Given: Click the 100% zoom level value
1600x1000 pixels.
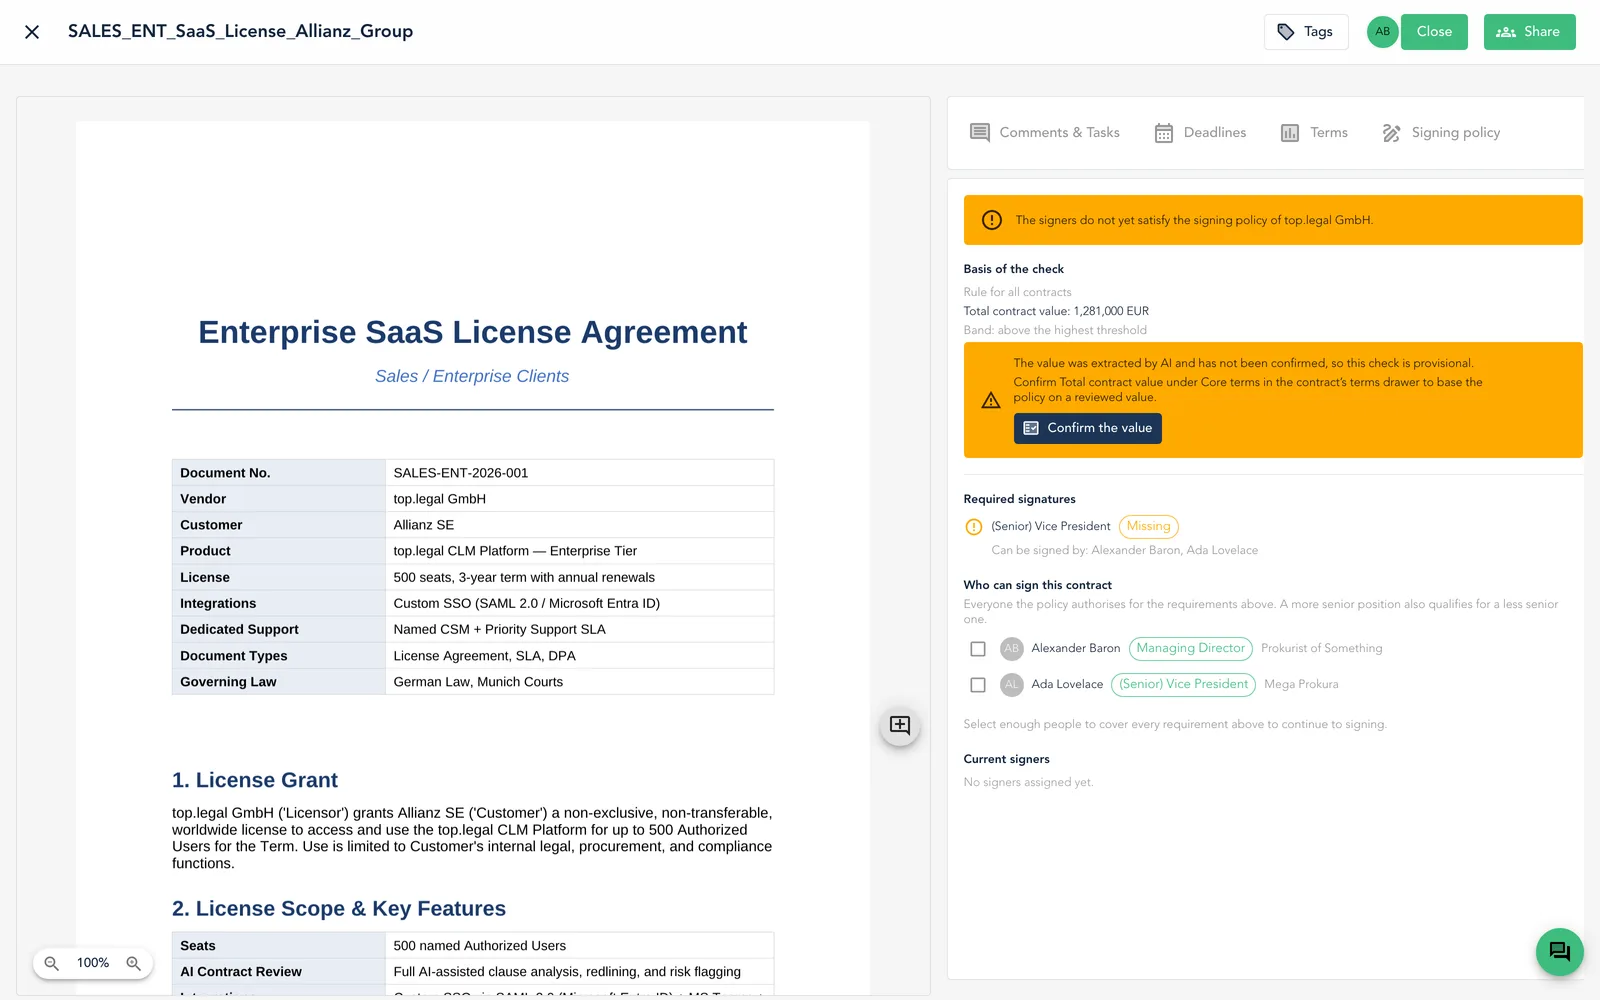Looking at the screenshot, I should (93, 963).
